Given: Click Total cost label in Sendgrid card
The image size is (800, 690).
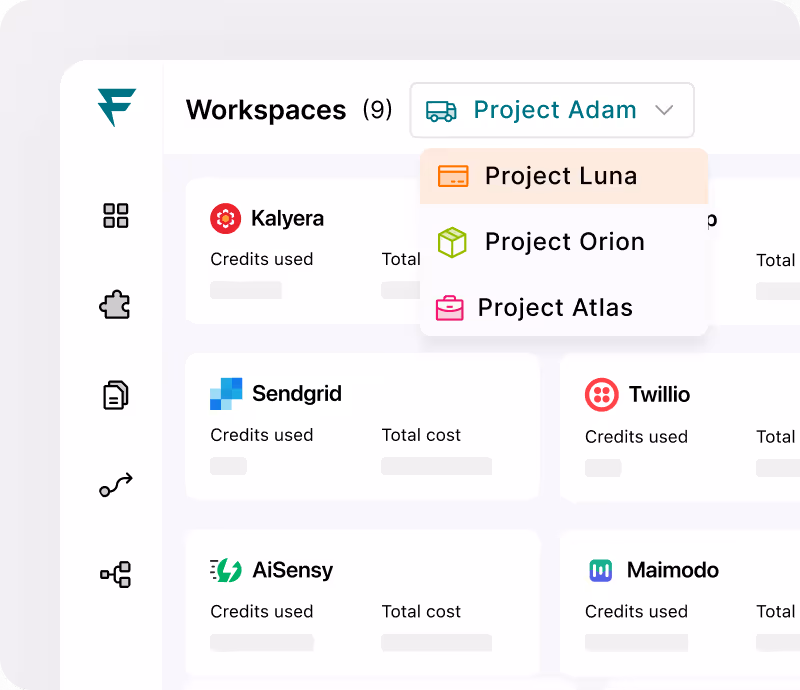Looking at the screenshot, I should [421, 435].
